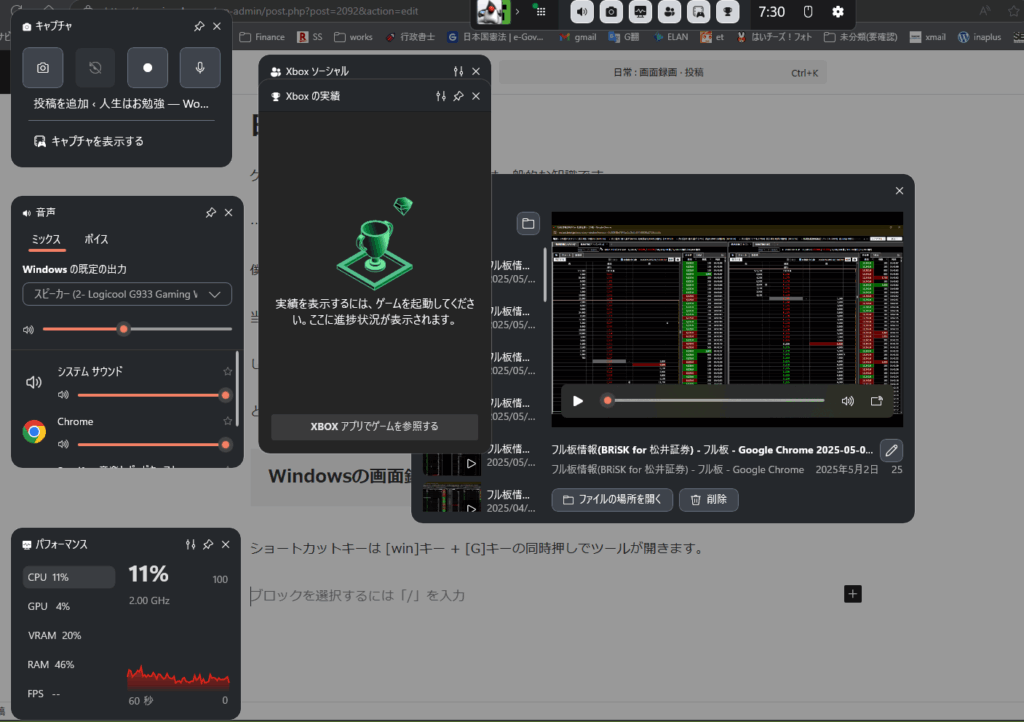Click the share/export icon in video player
Screen dimensions: 1024x722
point(877,401)
